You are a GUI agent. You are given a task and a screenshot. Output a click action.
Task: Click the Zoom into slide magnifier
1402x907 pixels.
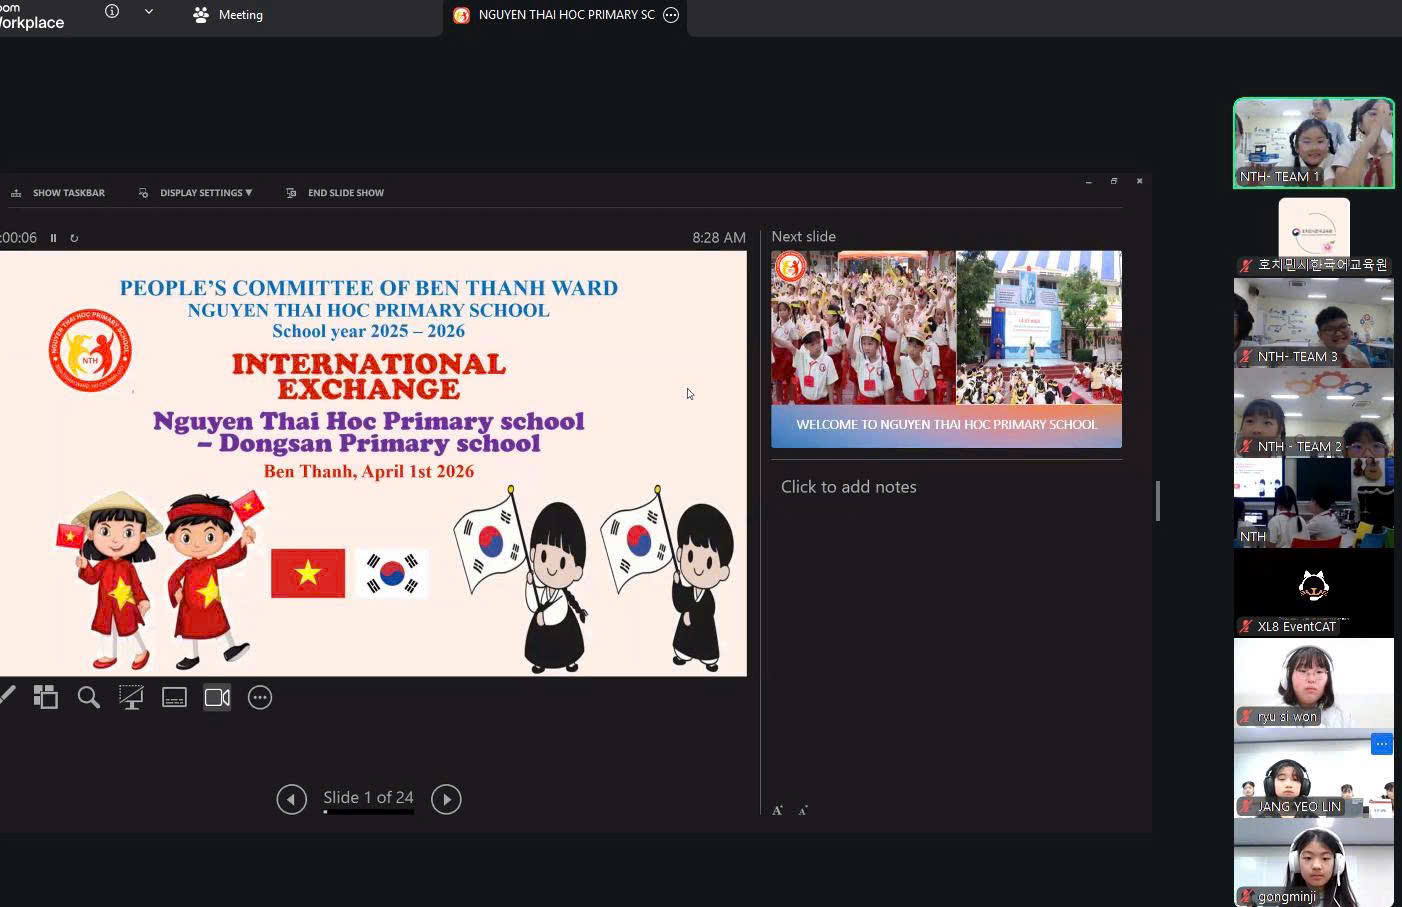pyautogui.click(x=88, y=697)
